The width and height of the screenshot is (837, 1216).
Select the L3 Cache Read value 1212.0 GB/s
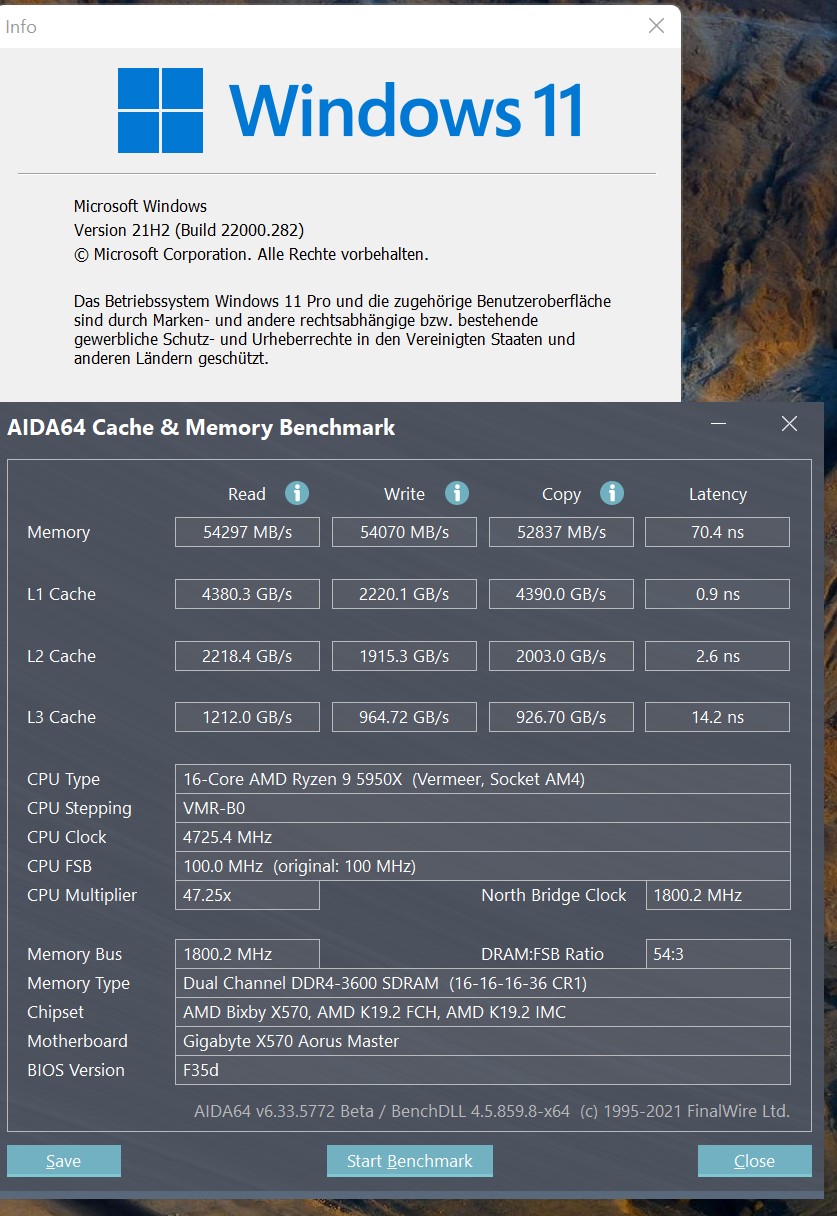point(247,717)
